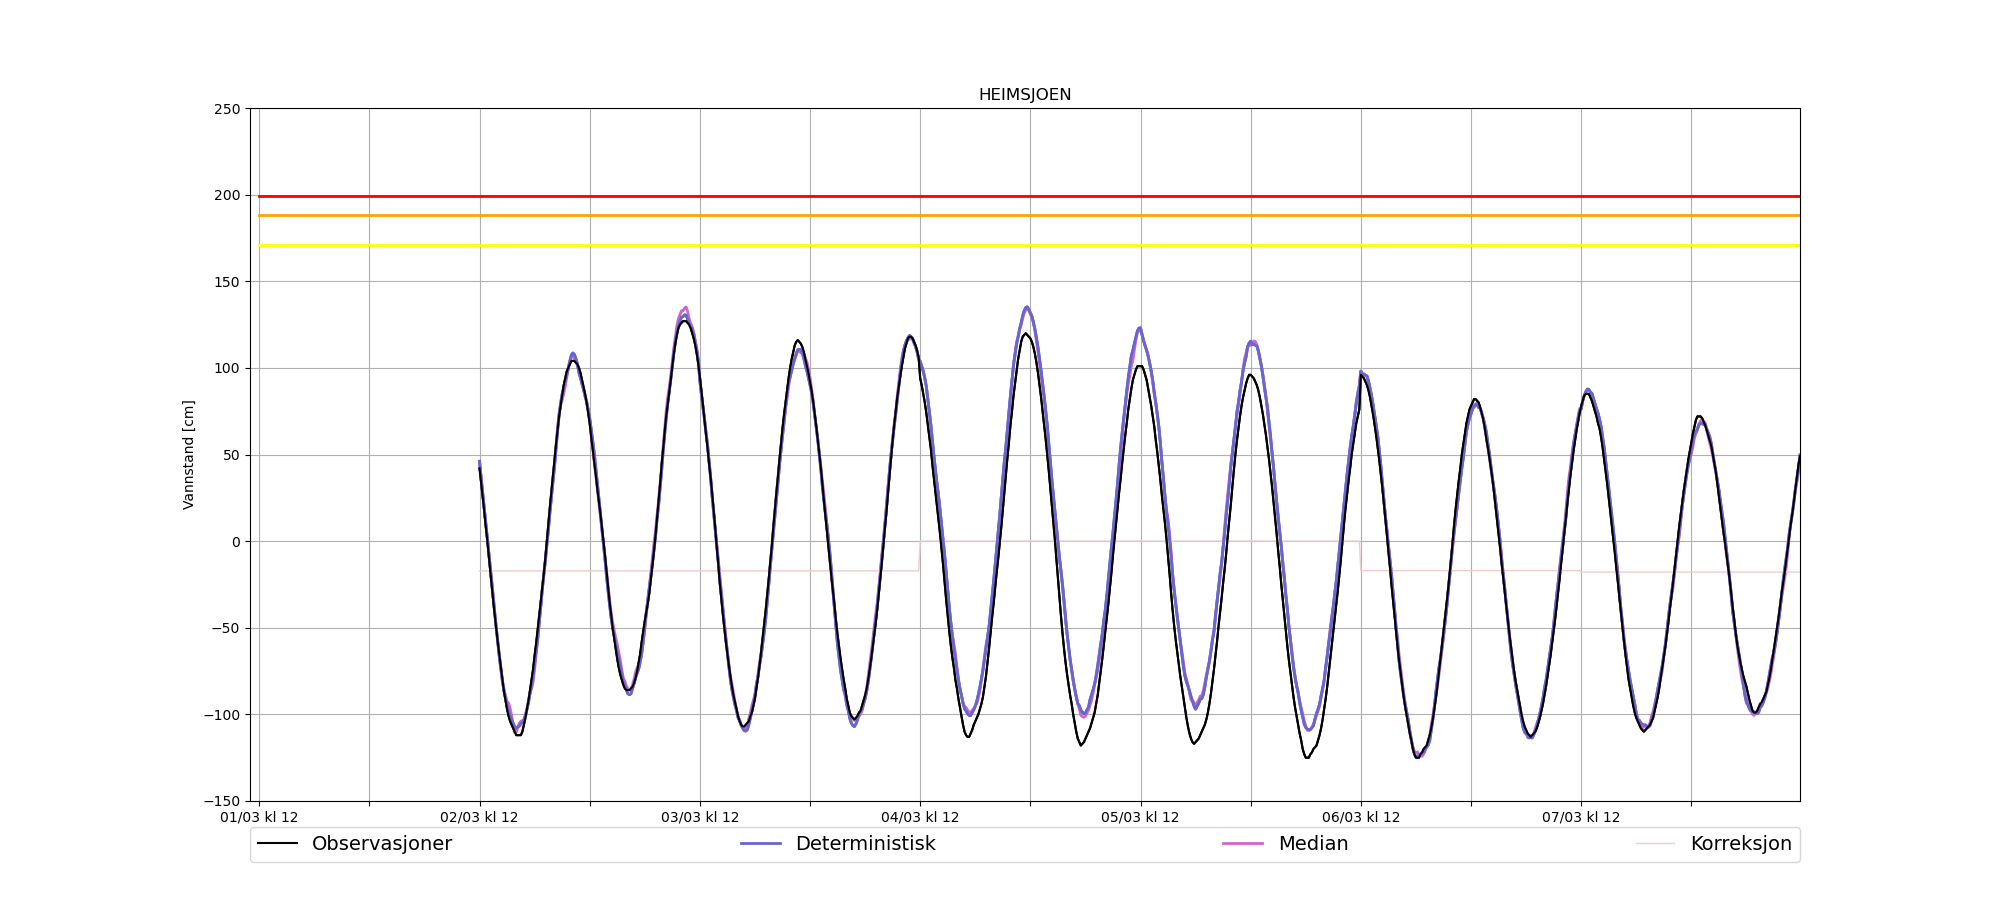Screen dimensions: 2000x900
Task: Click the blue Deterministisk legend line sample
Action: click(760, 844)
